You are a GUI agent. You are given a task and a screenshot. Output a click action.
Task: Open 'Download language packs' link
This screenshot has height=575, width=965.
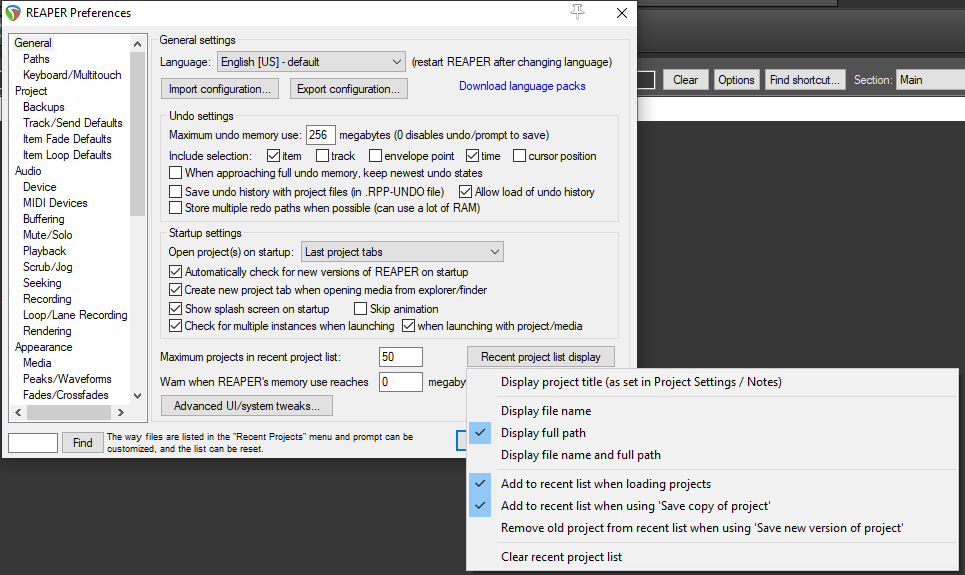click(x=522, y=86)
